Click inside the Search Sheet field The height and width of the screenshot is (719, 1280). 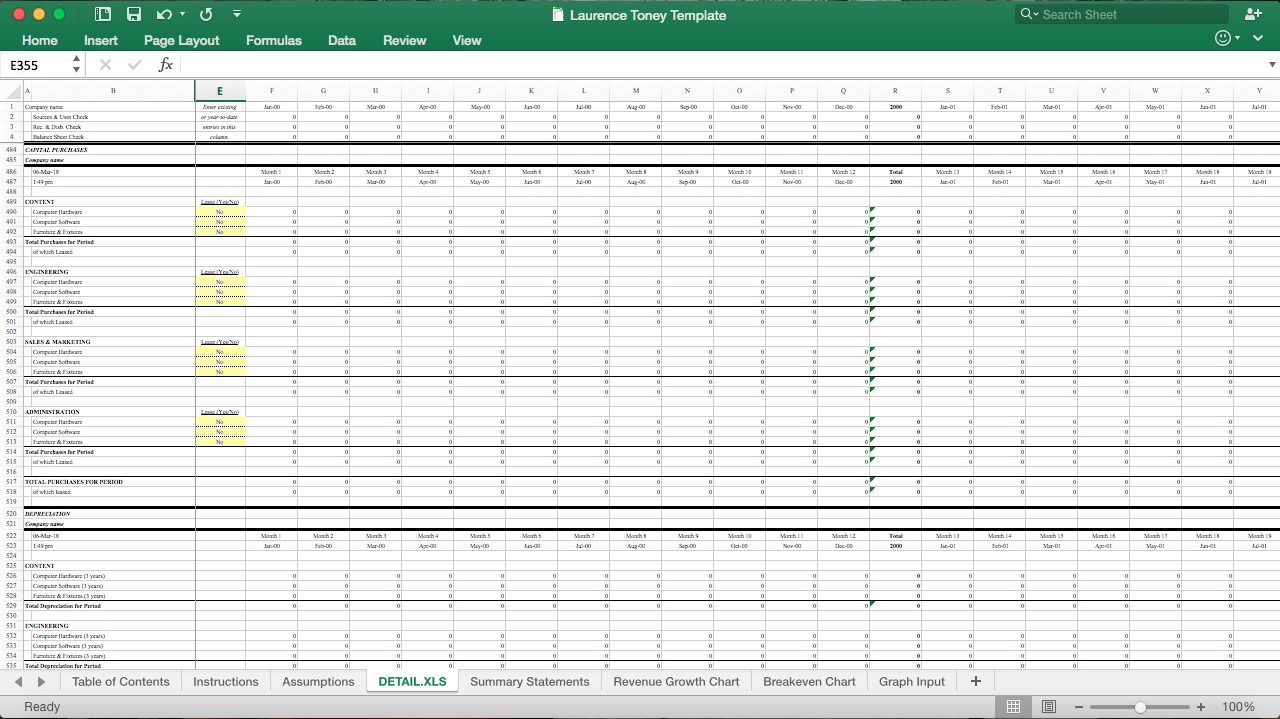pyautogui.click(x=1120, y=14)
